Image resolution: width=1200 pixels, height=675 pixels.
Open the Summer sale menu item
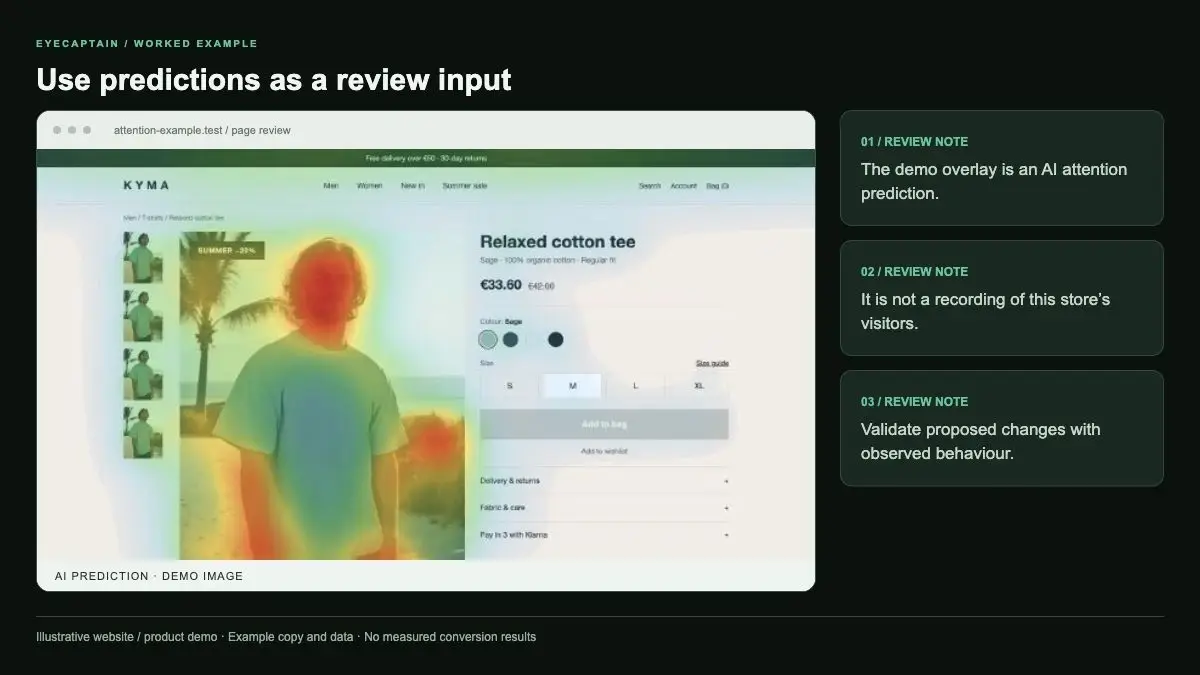[x=465, y=186]
